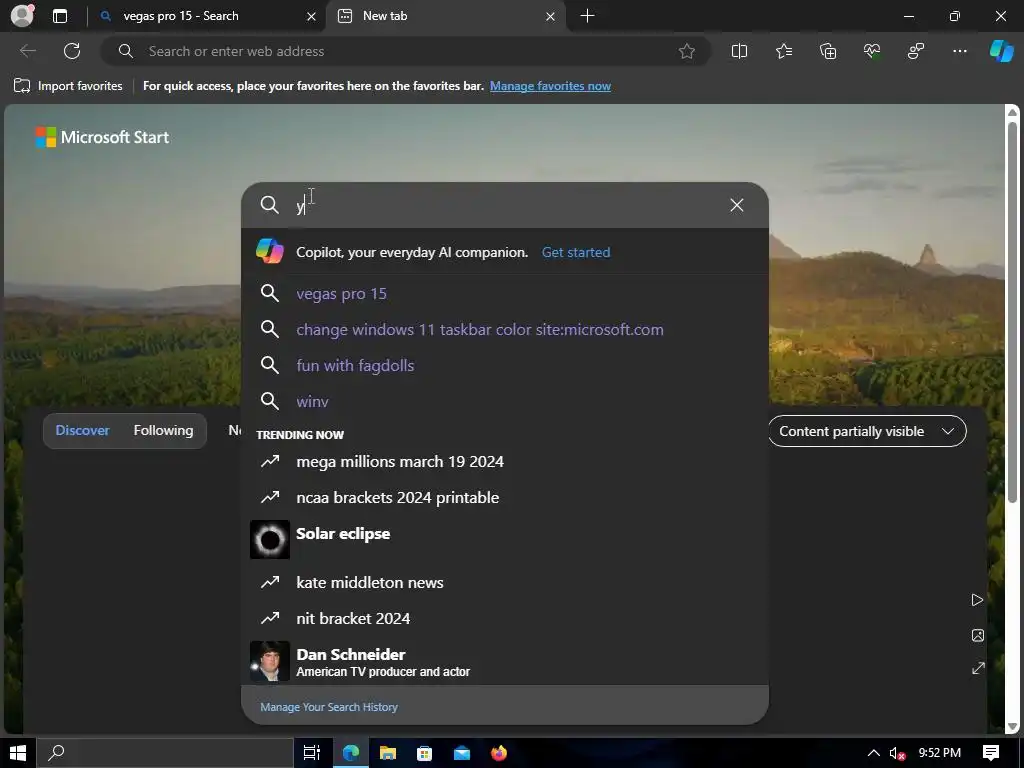This screenshot has width=1024, height=768.
Task: Select kate middleton news suggestion
Action: [504, 583]
